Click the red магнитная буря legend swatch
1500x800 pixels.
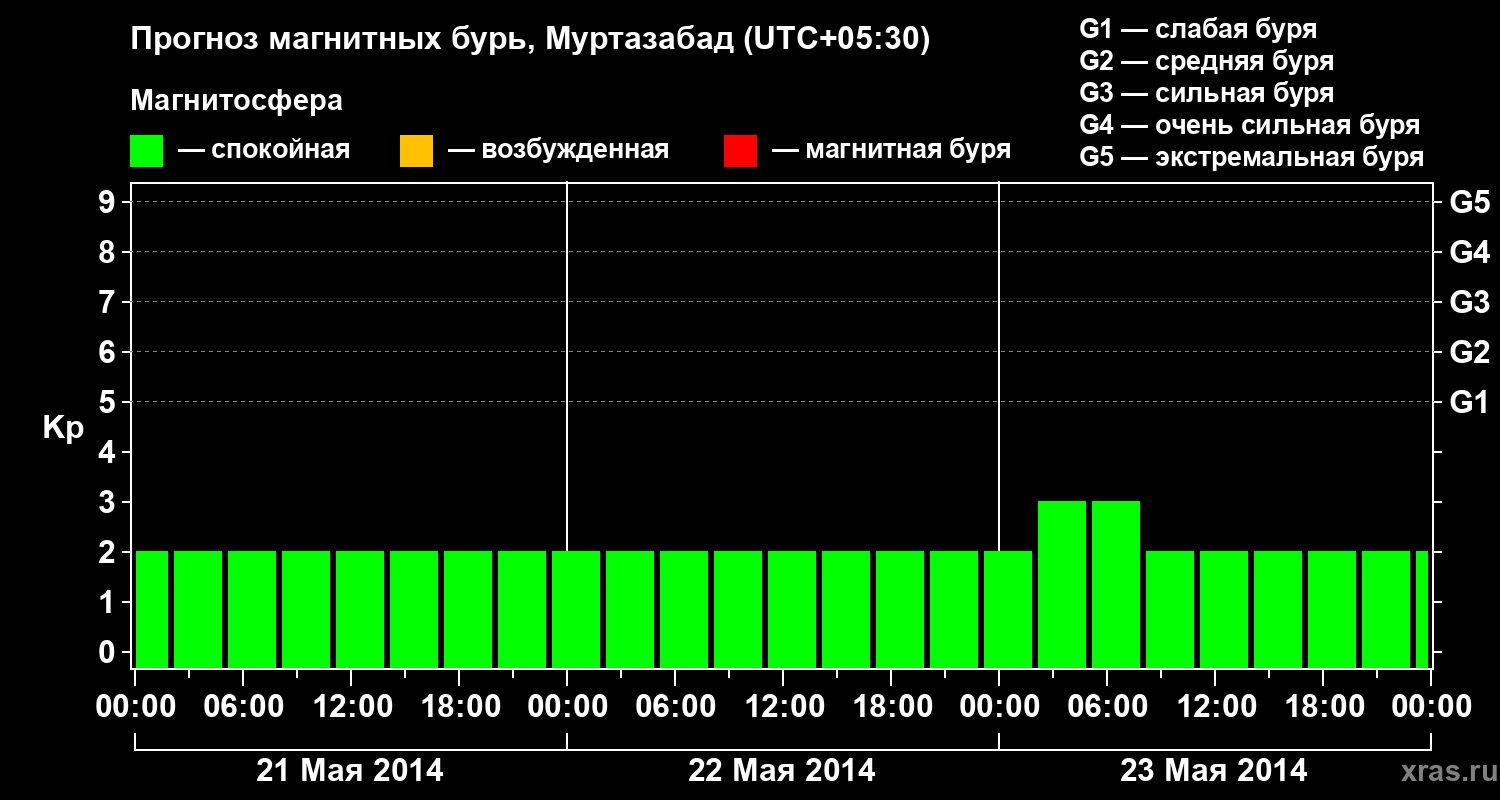coord(740,151)
